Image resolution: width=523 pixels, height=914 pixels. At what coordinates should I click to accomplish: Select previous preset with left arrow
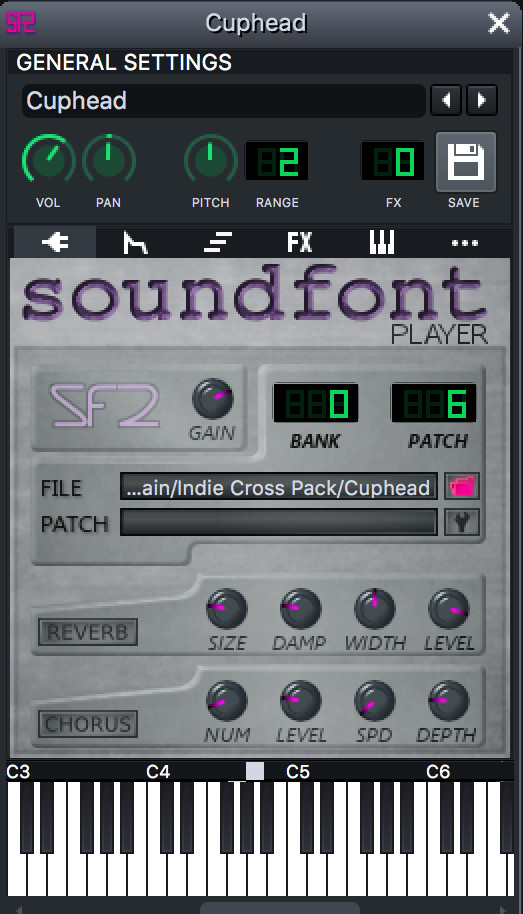click(x=446, y=101)
